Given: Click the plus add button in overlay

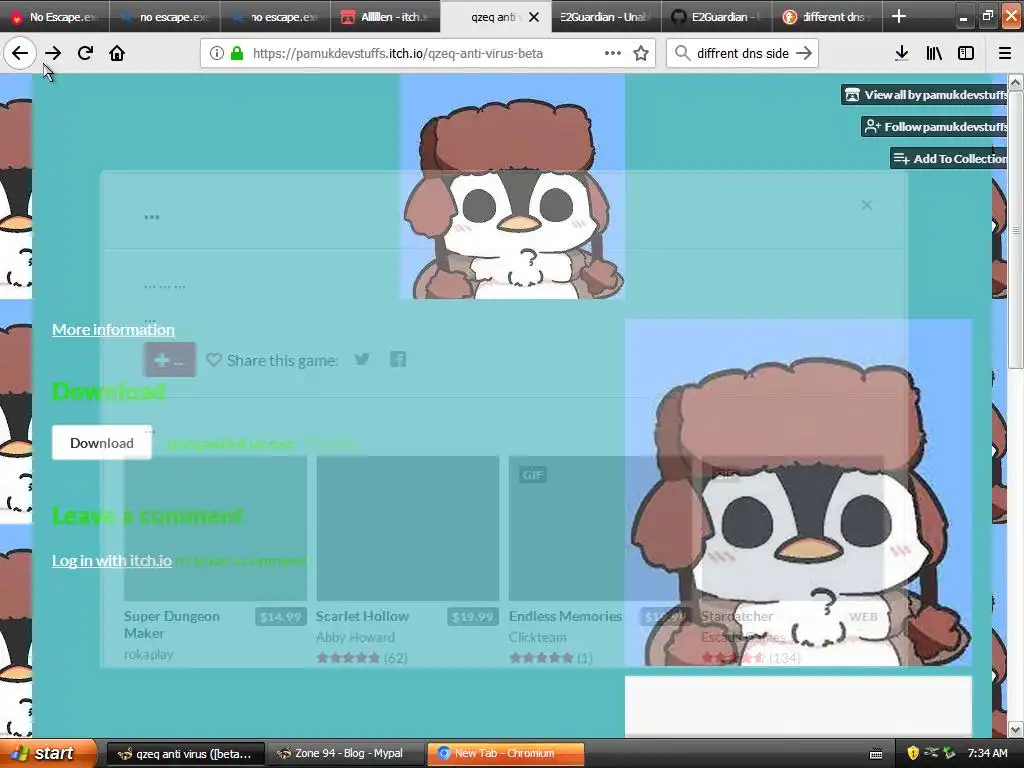Looking at the screenshot, I should click(170, 360).
